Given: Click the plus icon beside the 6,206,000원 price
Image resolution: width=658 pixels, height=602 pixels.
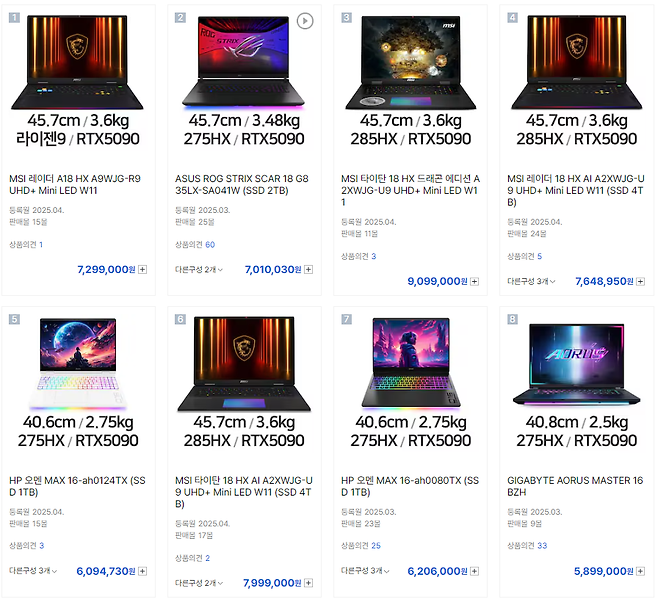Looking at the screenshot, I should click(475, 571).
